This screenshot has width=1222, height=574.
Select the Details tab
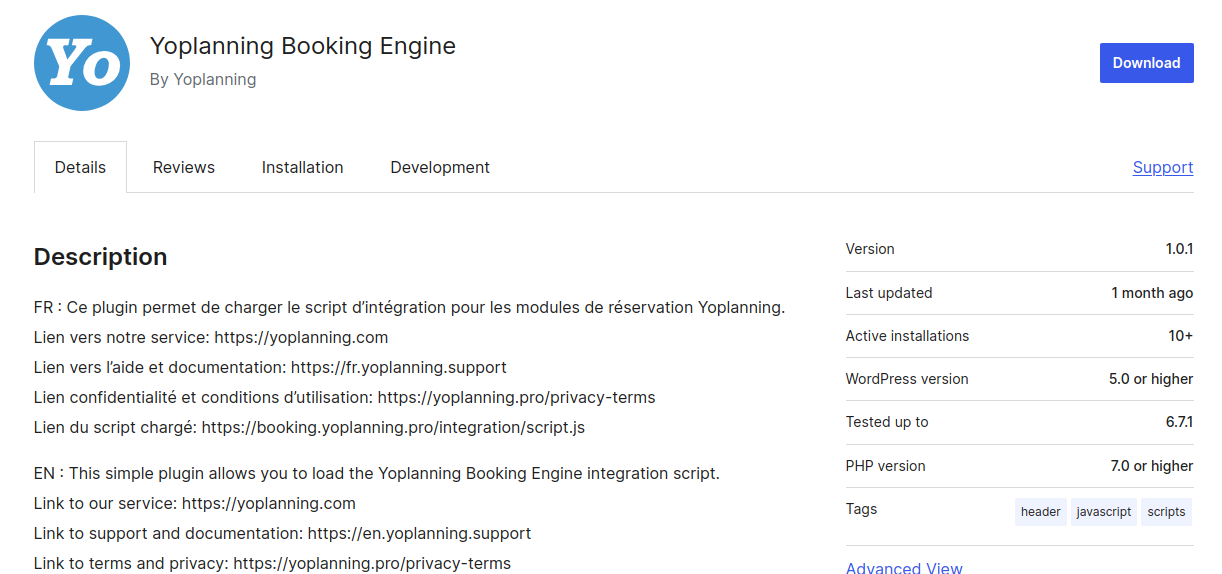pyautogui.click(x=80, y=168)
